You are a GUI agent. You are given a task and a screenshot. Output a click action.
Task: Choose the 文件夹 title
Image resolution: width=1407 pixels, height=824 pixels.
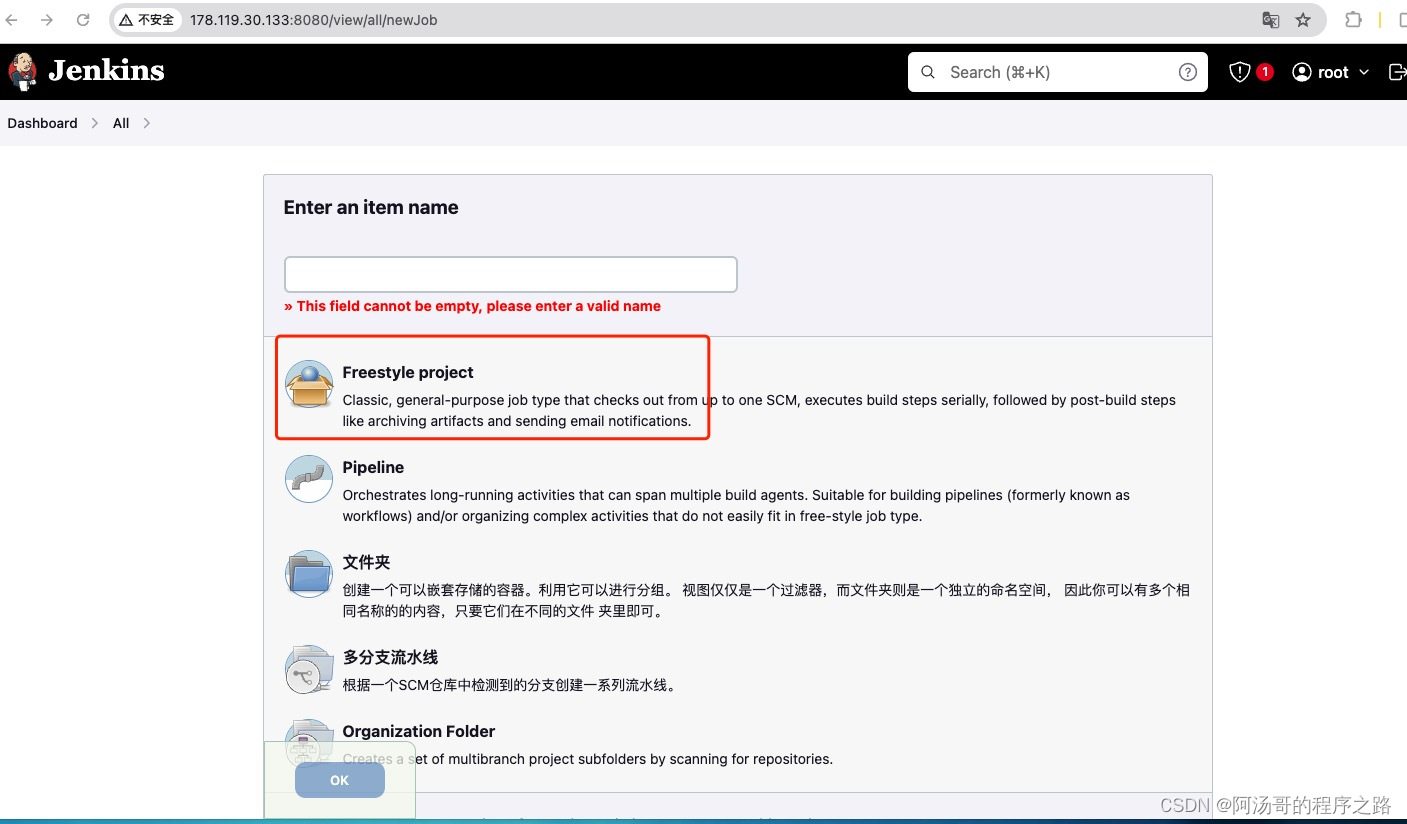pyautogui.click(x=366, y=562)
